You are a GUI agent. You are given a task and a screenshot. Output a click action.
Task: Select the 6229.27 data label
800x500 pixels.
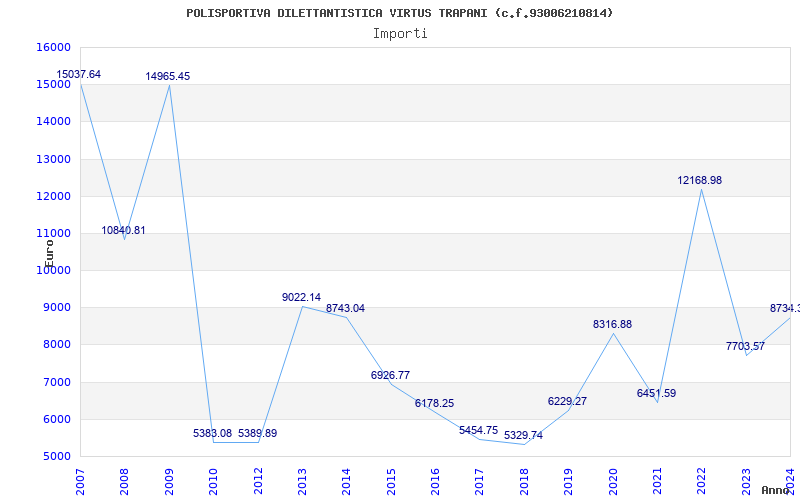point(567,402)
